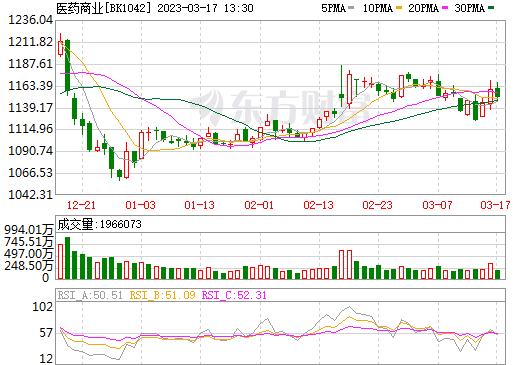Select the 12-21 date axis label
This screenshot has width=520, height=365.
click(x=81, y=205)
